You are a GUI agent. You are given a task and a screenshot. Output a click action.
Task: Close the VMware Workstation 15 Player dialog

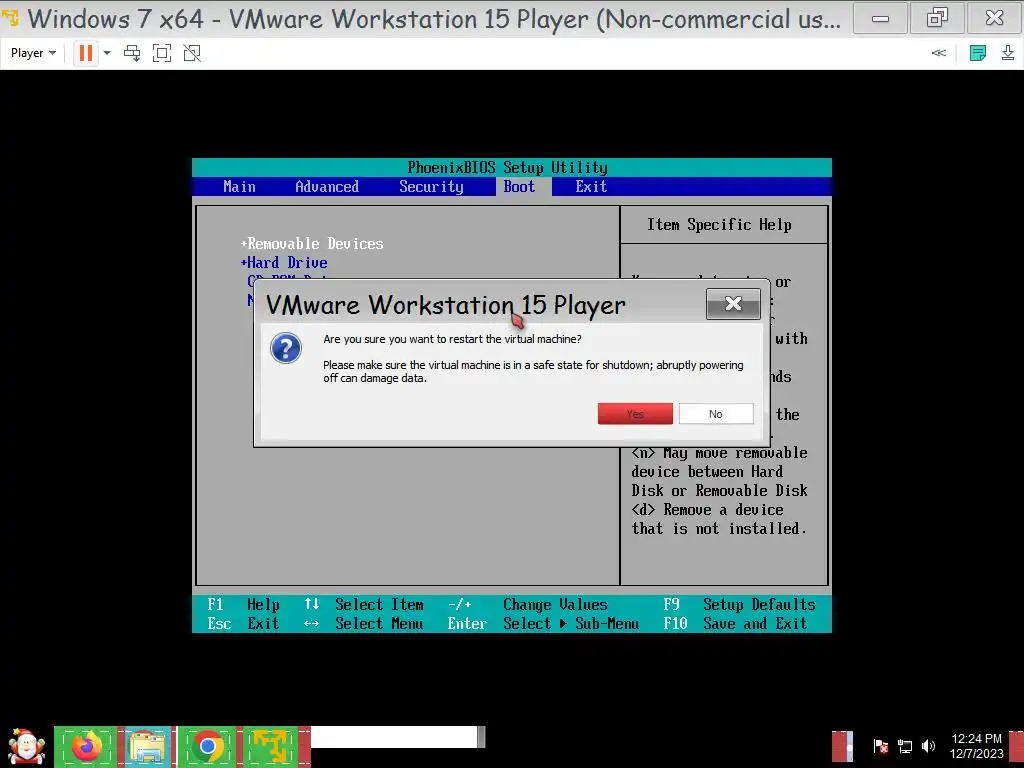733,304
